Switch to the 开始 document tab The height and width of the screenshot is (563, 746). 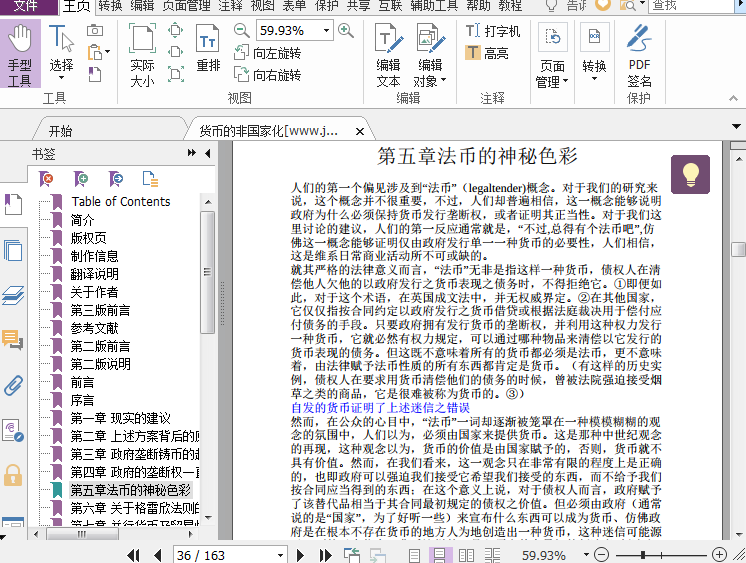[60, 131]
